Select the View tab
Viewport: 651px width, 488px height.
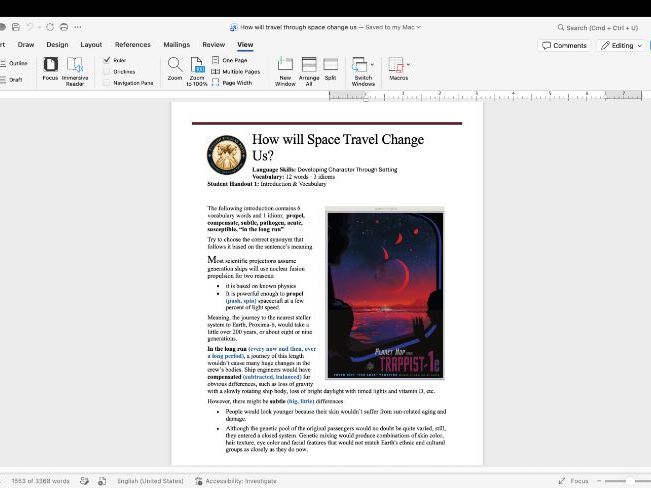[245, 44]
